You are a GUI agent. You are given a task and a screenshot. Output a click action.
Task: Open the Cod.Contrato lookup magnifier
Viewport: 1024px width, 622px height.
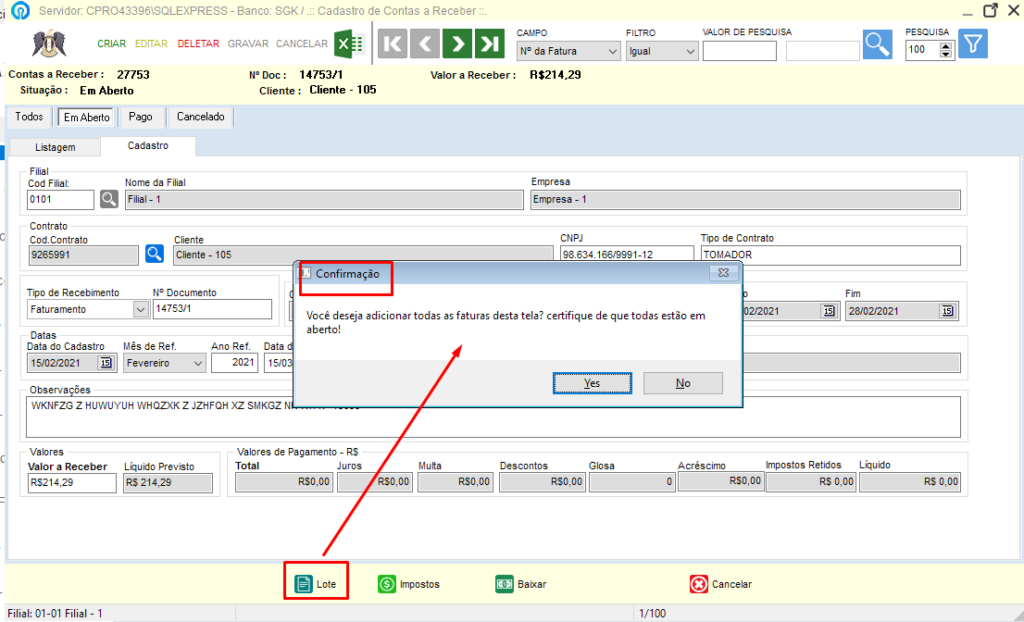154,254
